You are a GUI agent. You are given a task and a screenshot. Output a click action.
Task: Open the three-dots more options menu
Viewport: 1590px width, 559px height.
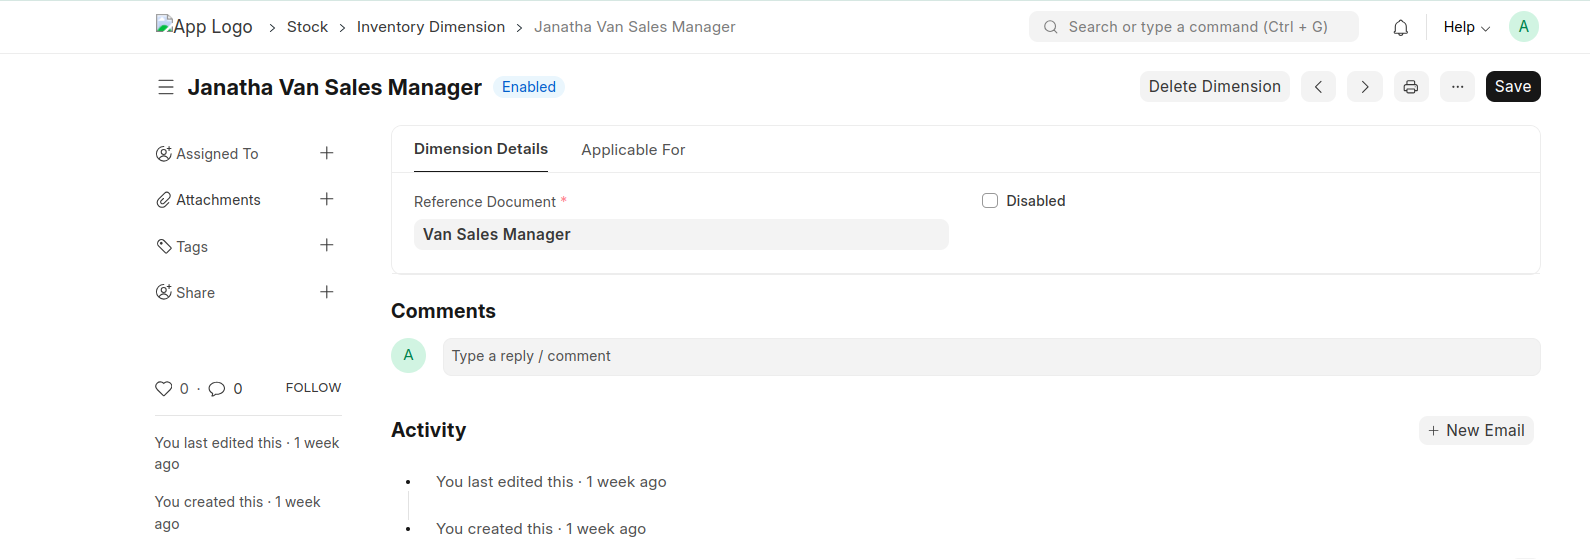[x=1457, y=87]
